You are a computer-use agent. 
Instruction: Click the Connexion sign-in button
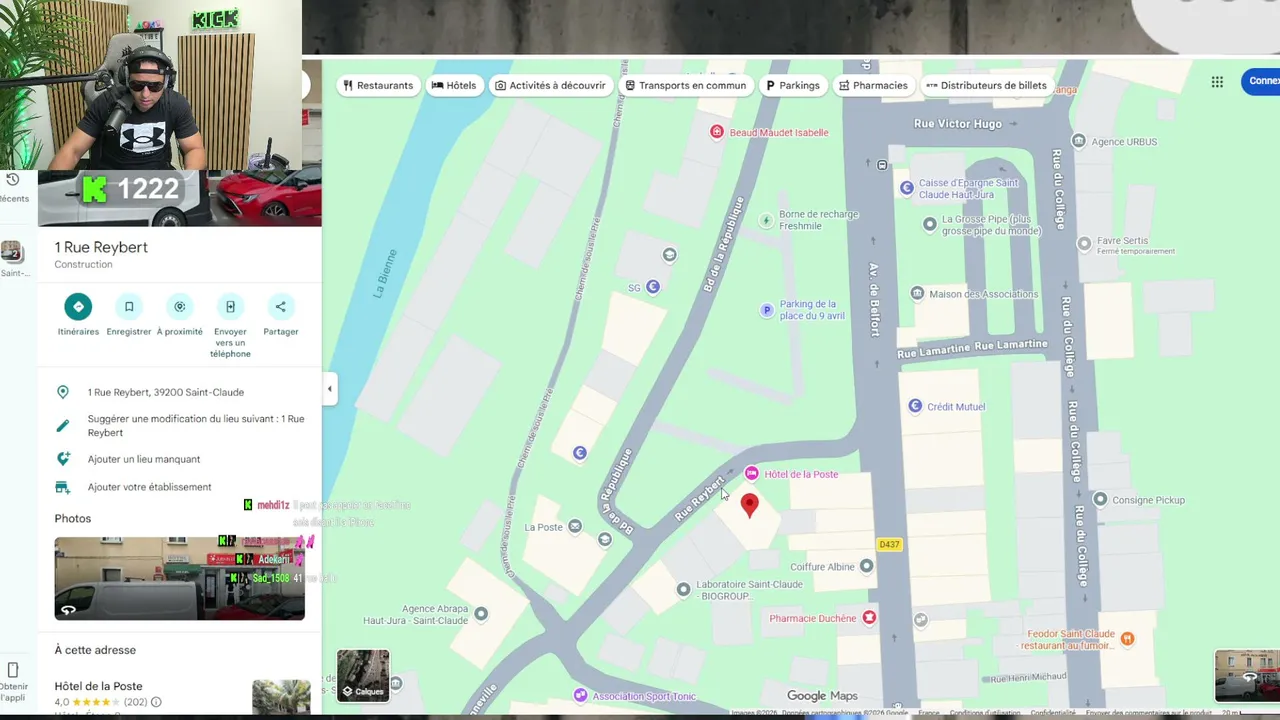coord(1261,82)
